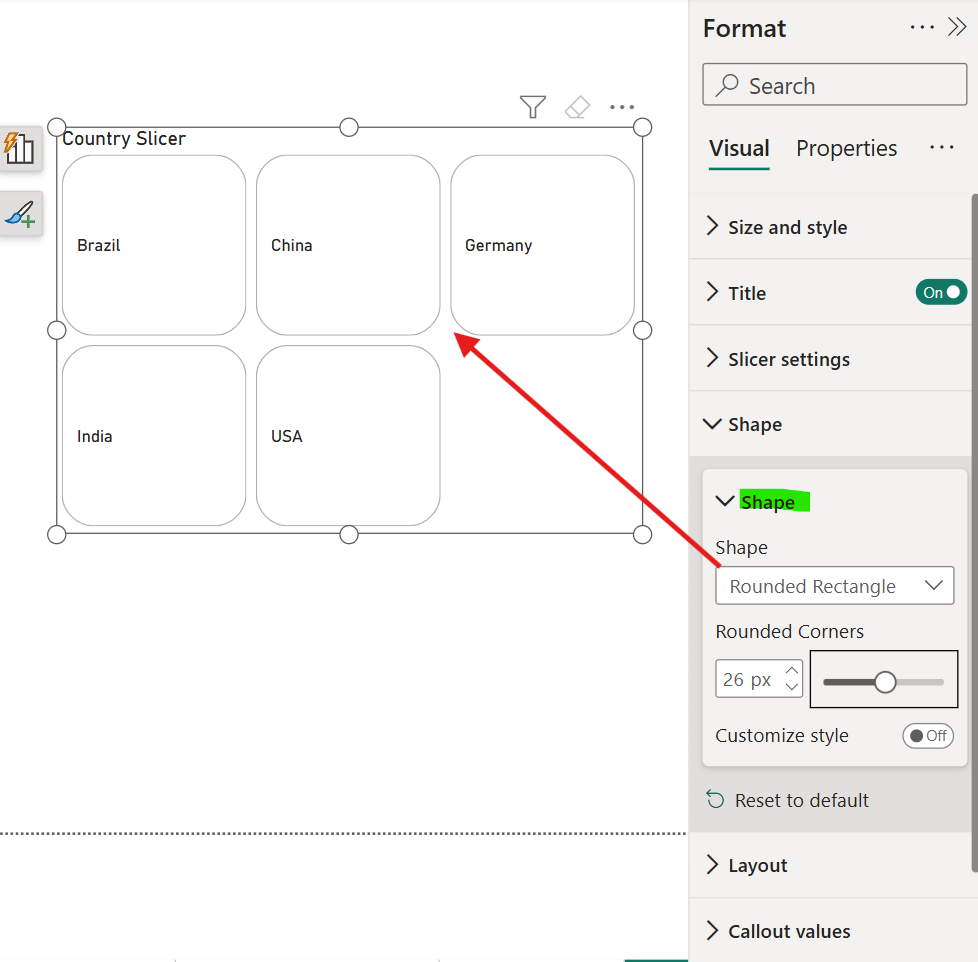
Task: Open the filter icon on the slicer visual
Action: tap(533, 107)
